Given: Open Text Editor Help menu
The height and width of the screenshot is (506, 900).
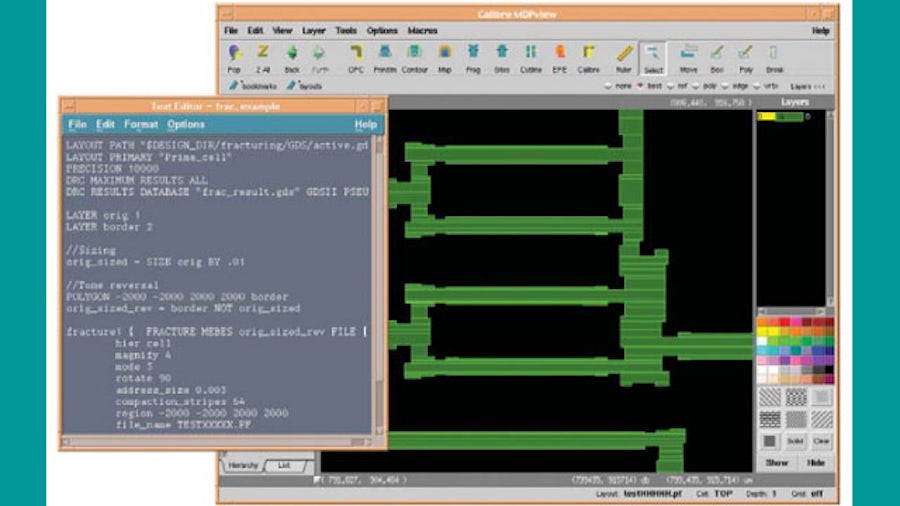Looking at the screenshot, I should click(366, 124).
